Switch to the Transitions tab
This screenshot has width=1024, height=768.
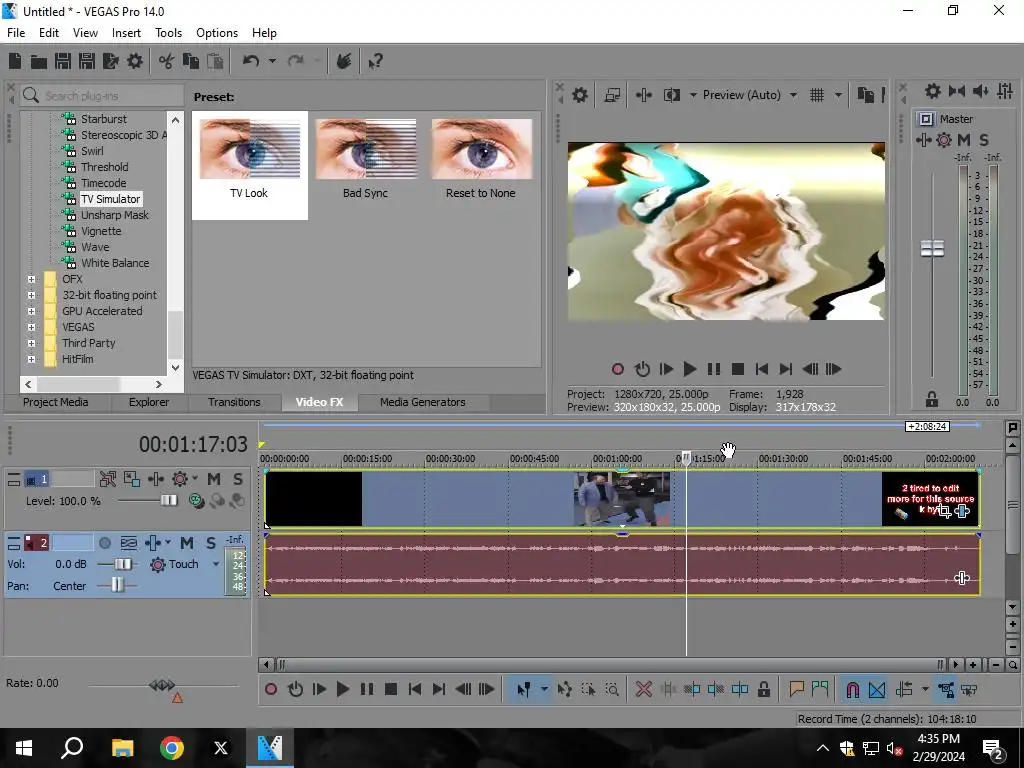234,402
